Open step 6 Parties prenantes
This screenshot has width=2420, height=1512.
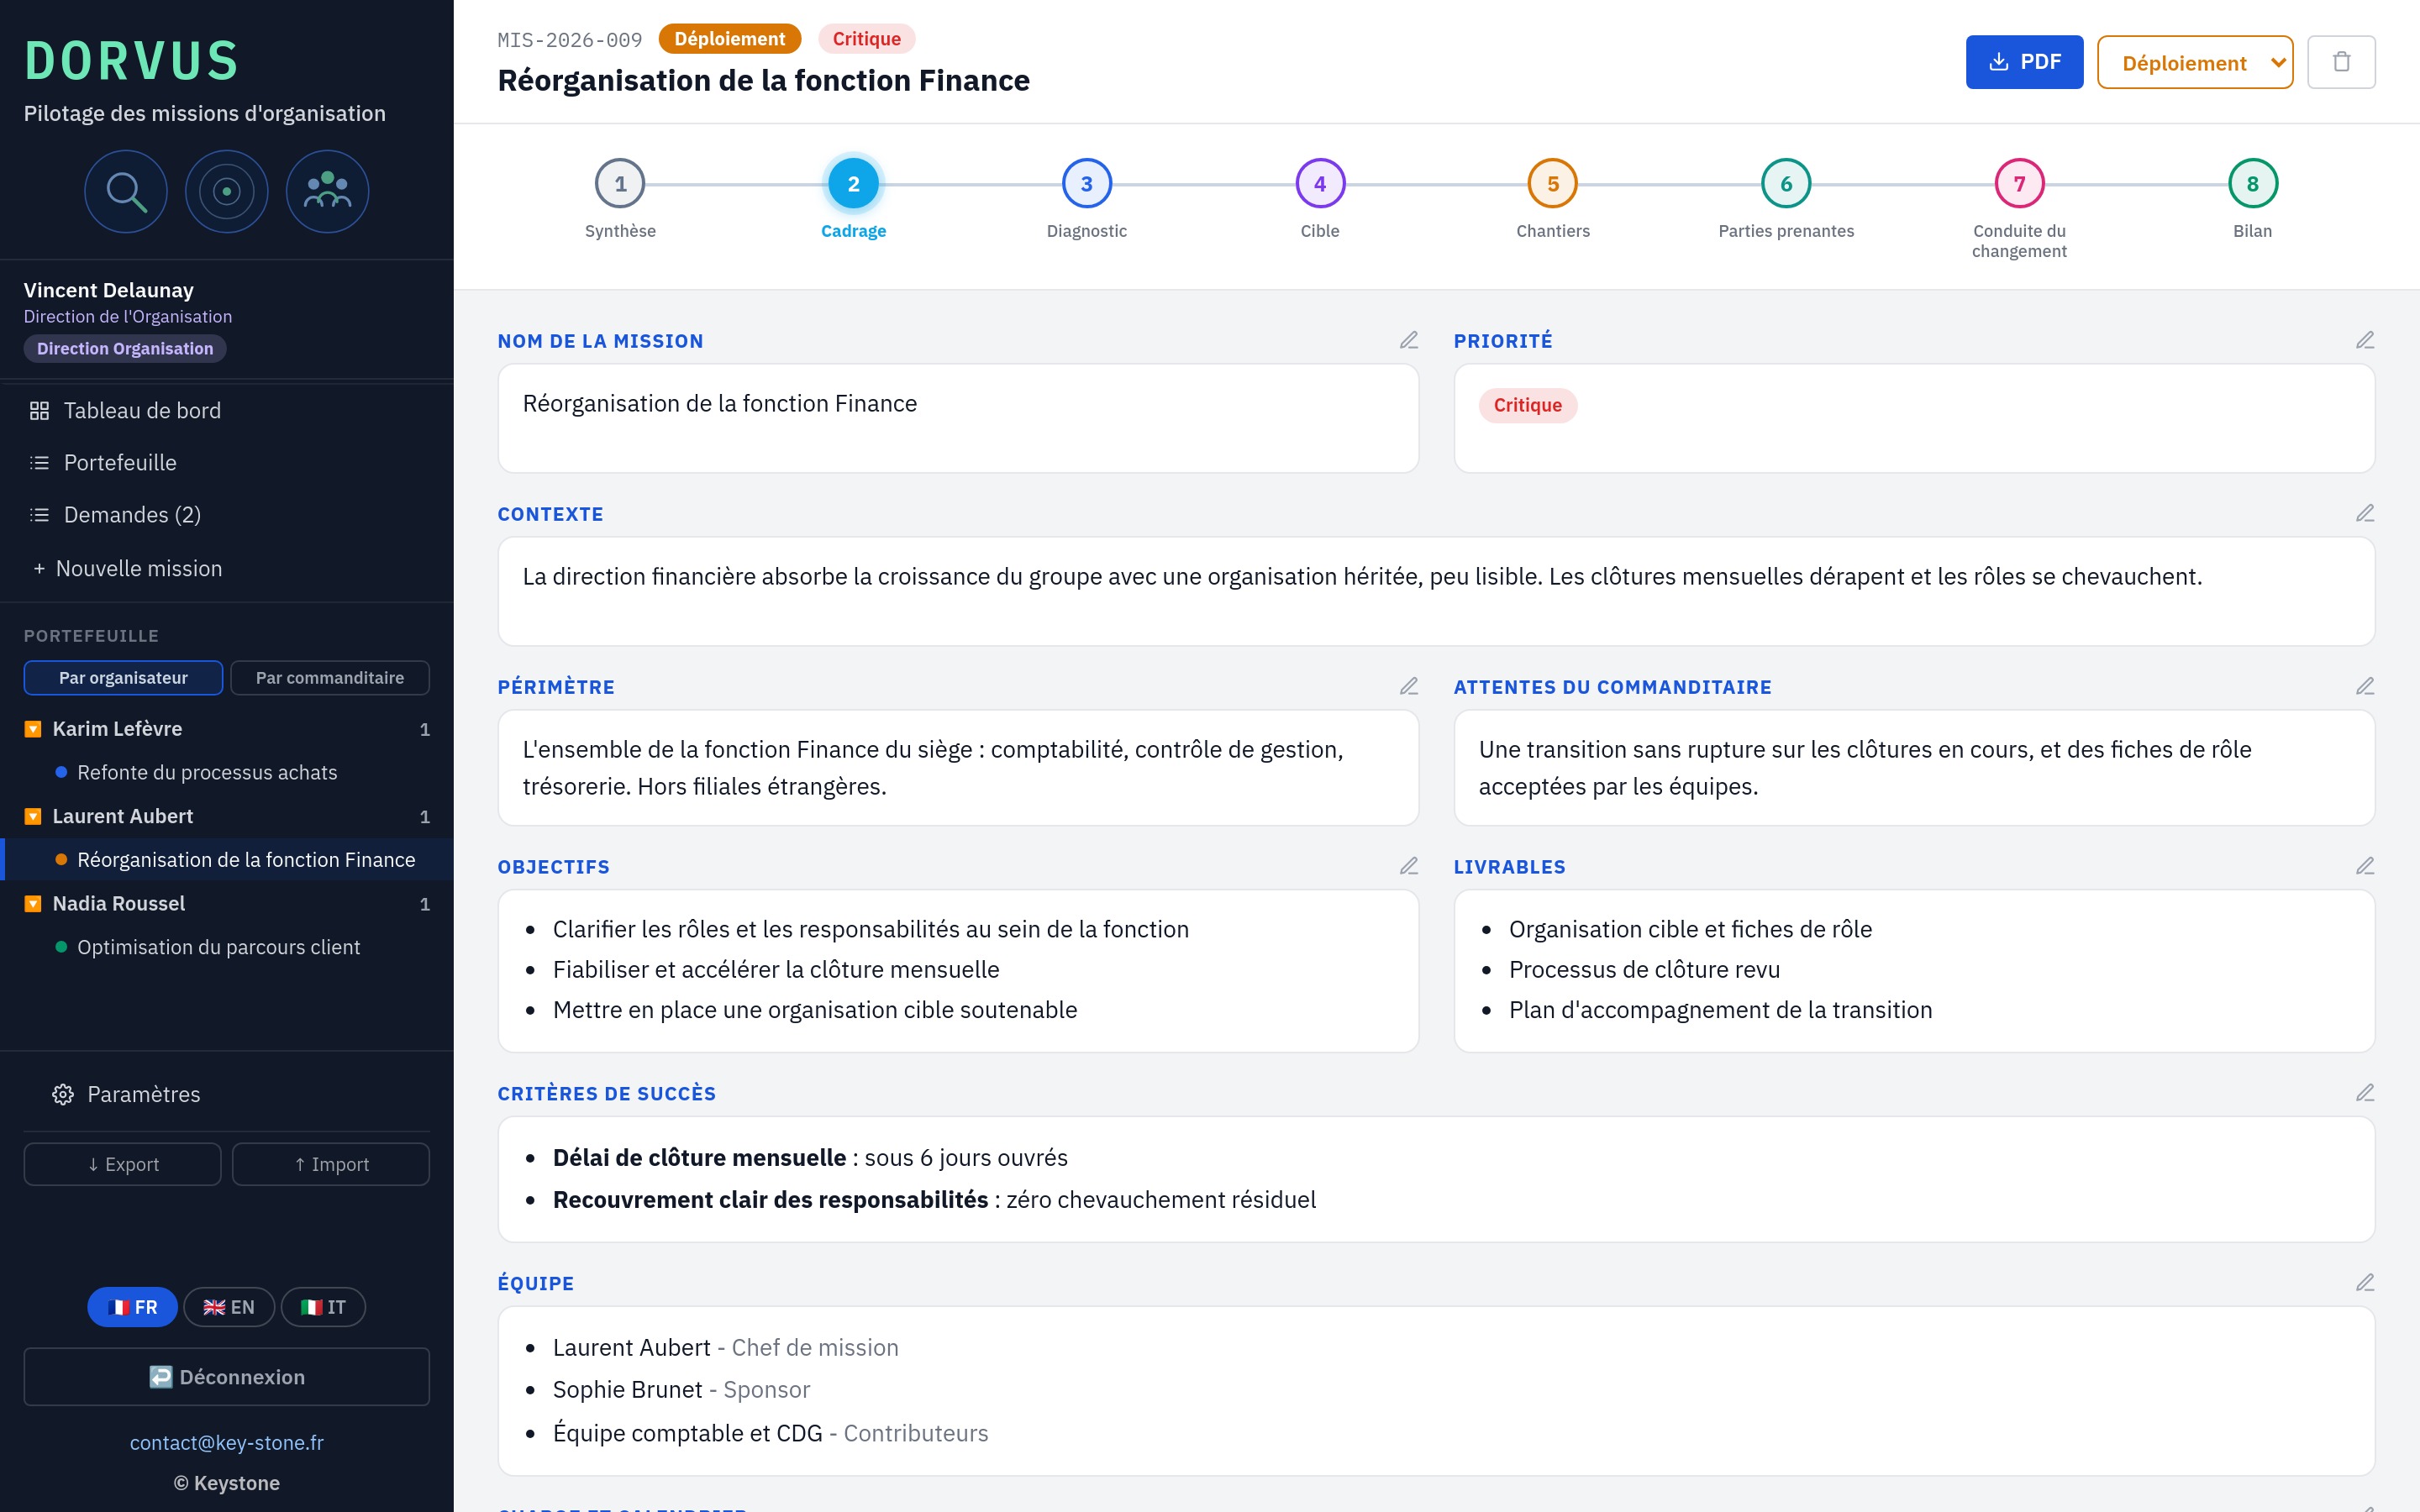[x=1786, y=184]
